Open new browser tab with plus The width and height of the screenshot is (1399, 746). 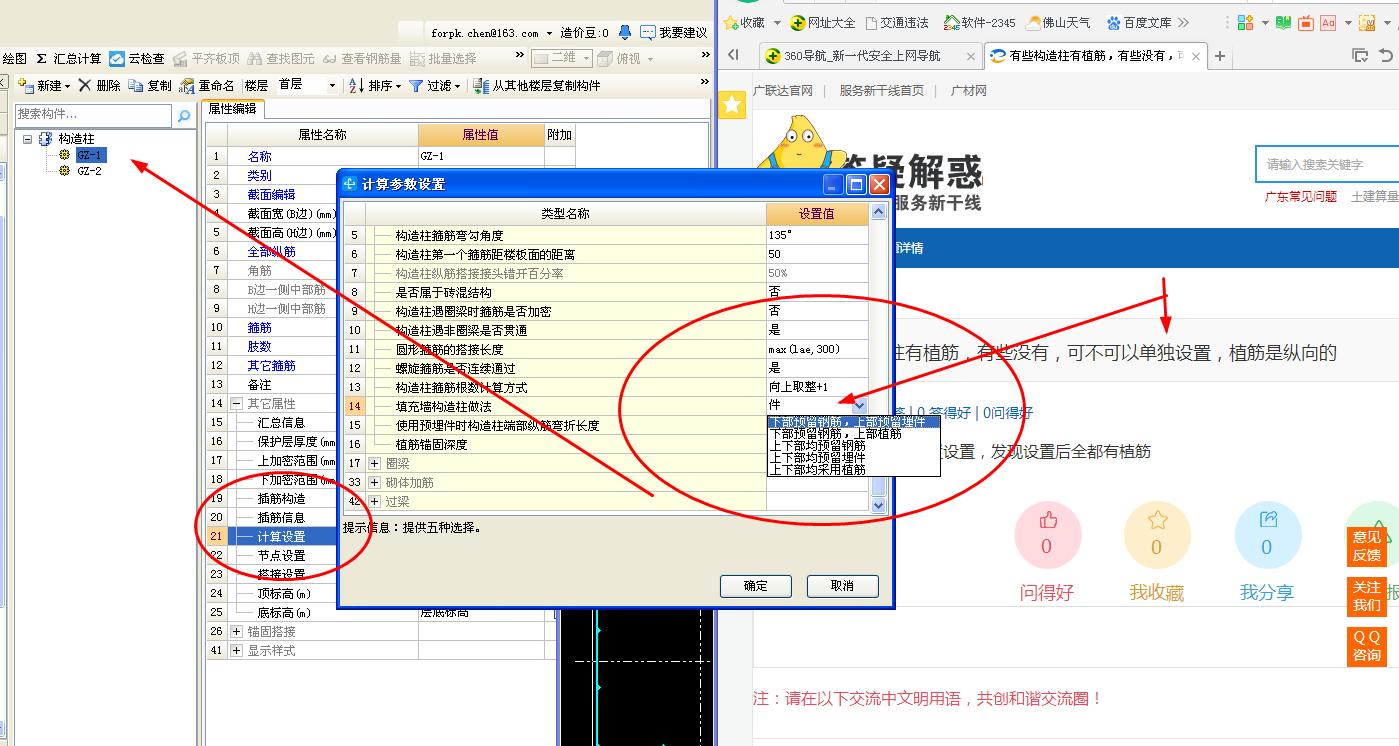tap(1220, 56)
